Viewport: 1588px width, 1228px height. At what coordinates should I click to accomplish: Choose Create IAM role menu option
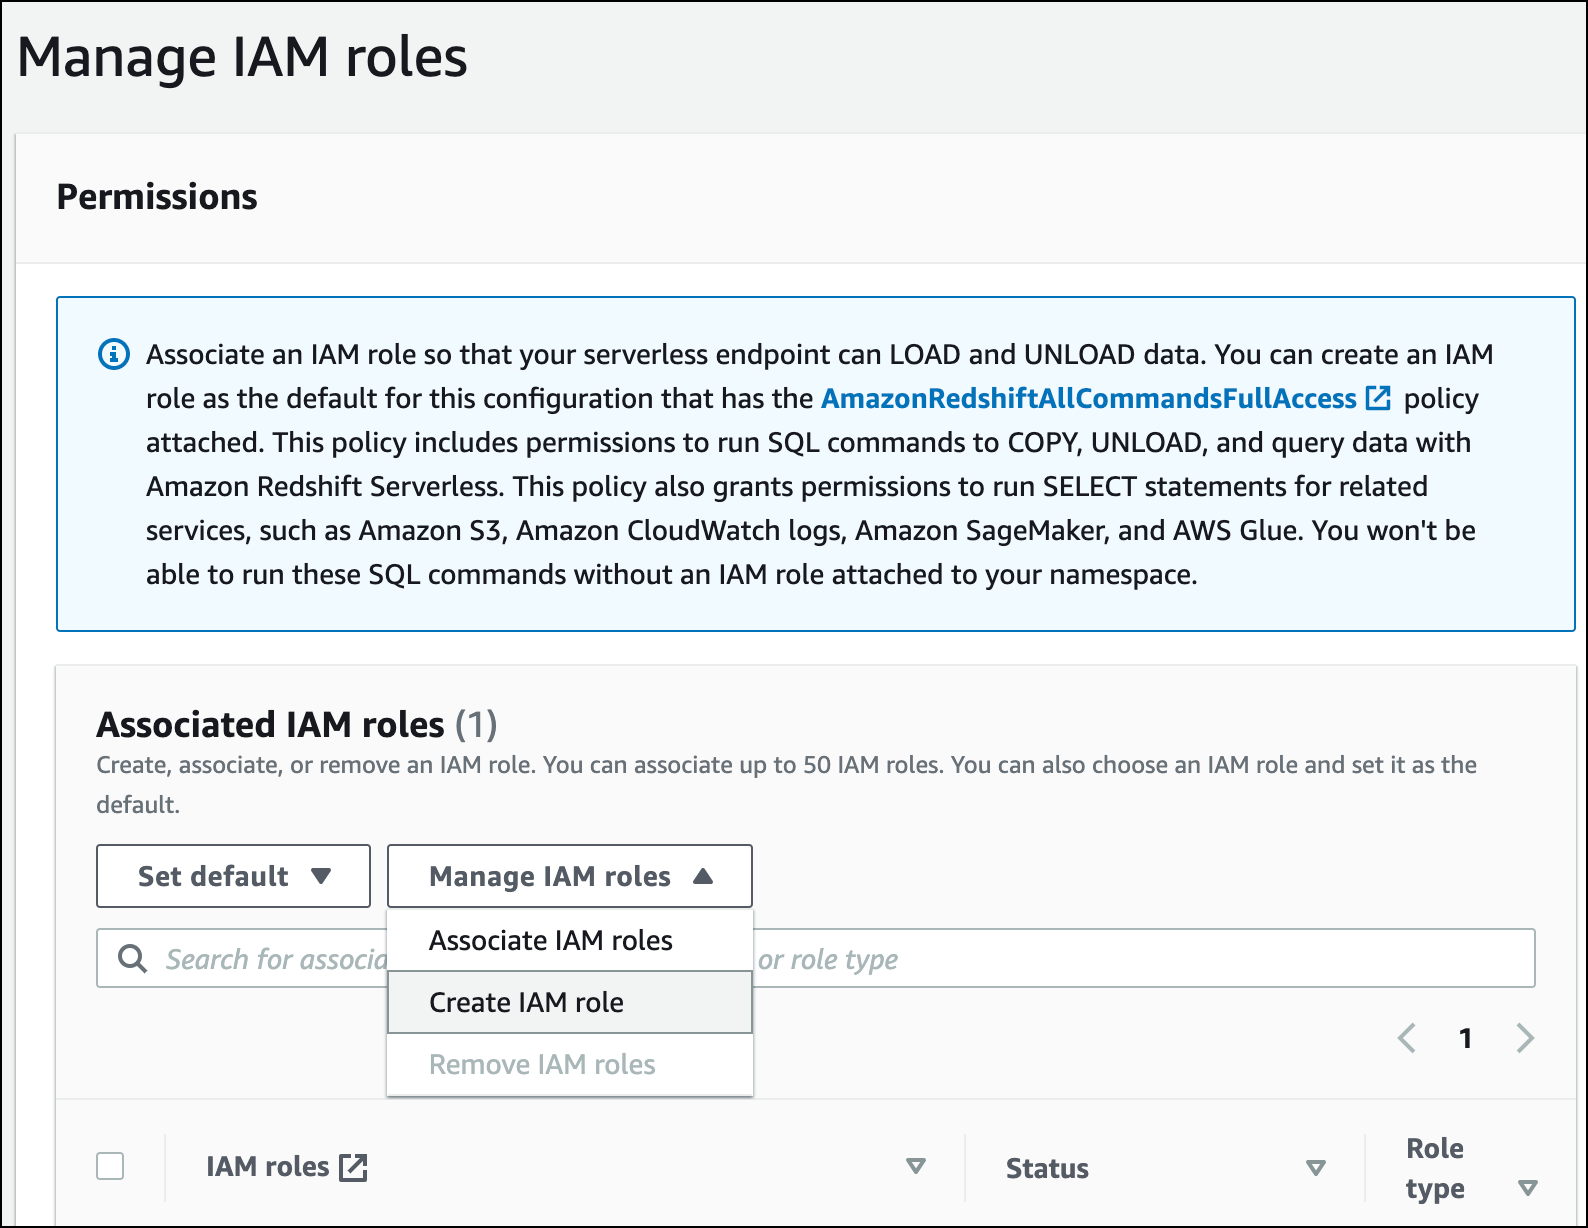(x=526, y=1002)
